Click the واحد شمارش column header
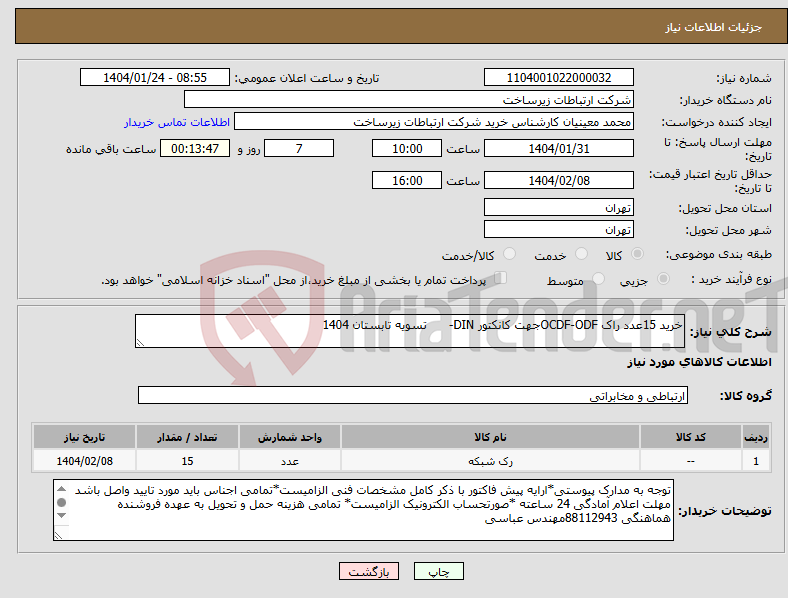This screenshot has height=598, width=788. [289, 437]
